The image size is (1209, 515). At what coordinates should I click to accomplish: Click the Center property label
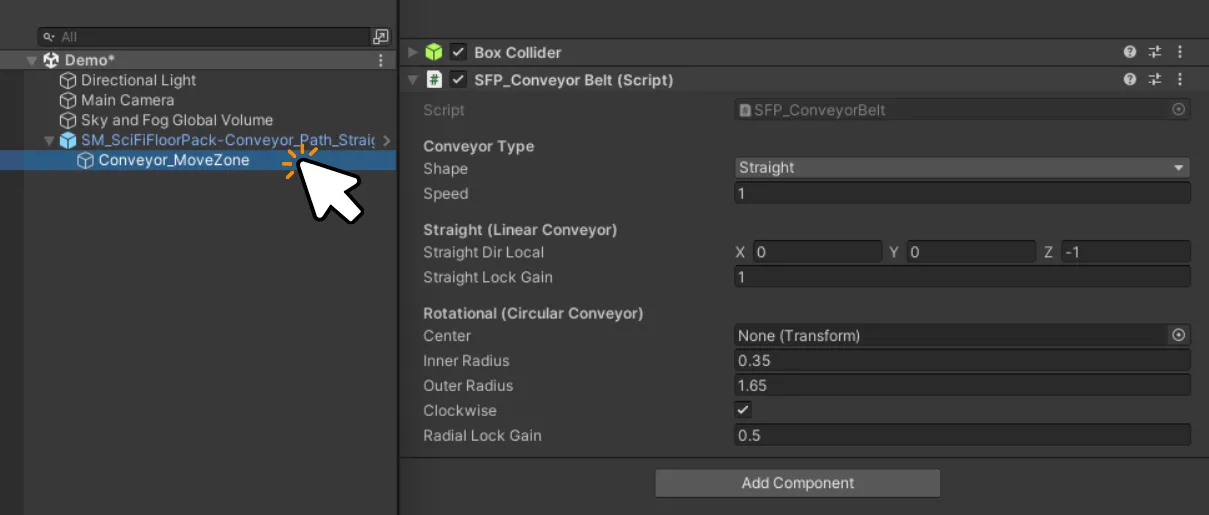tap(447, 336)
